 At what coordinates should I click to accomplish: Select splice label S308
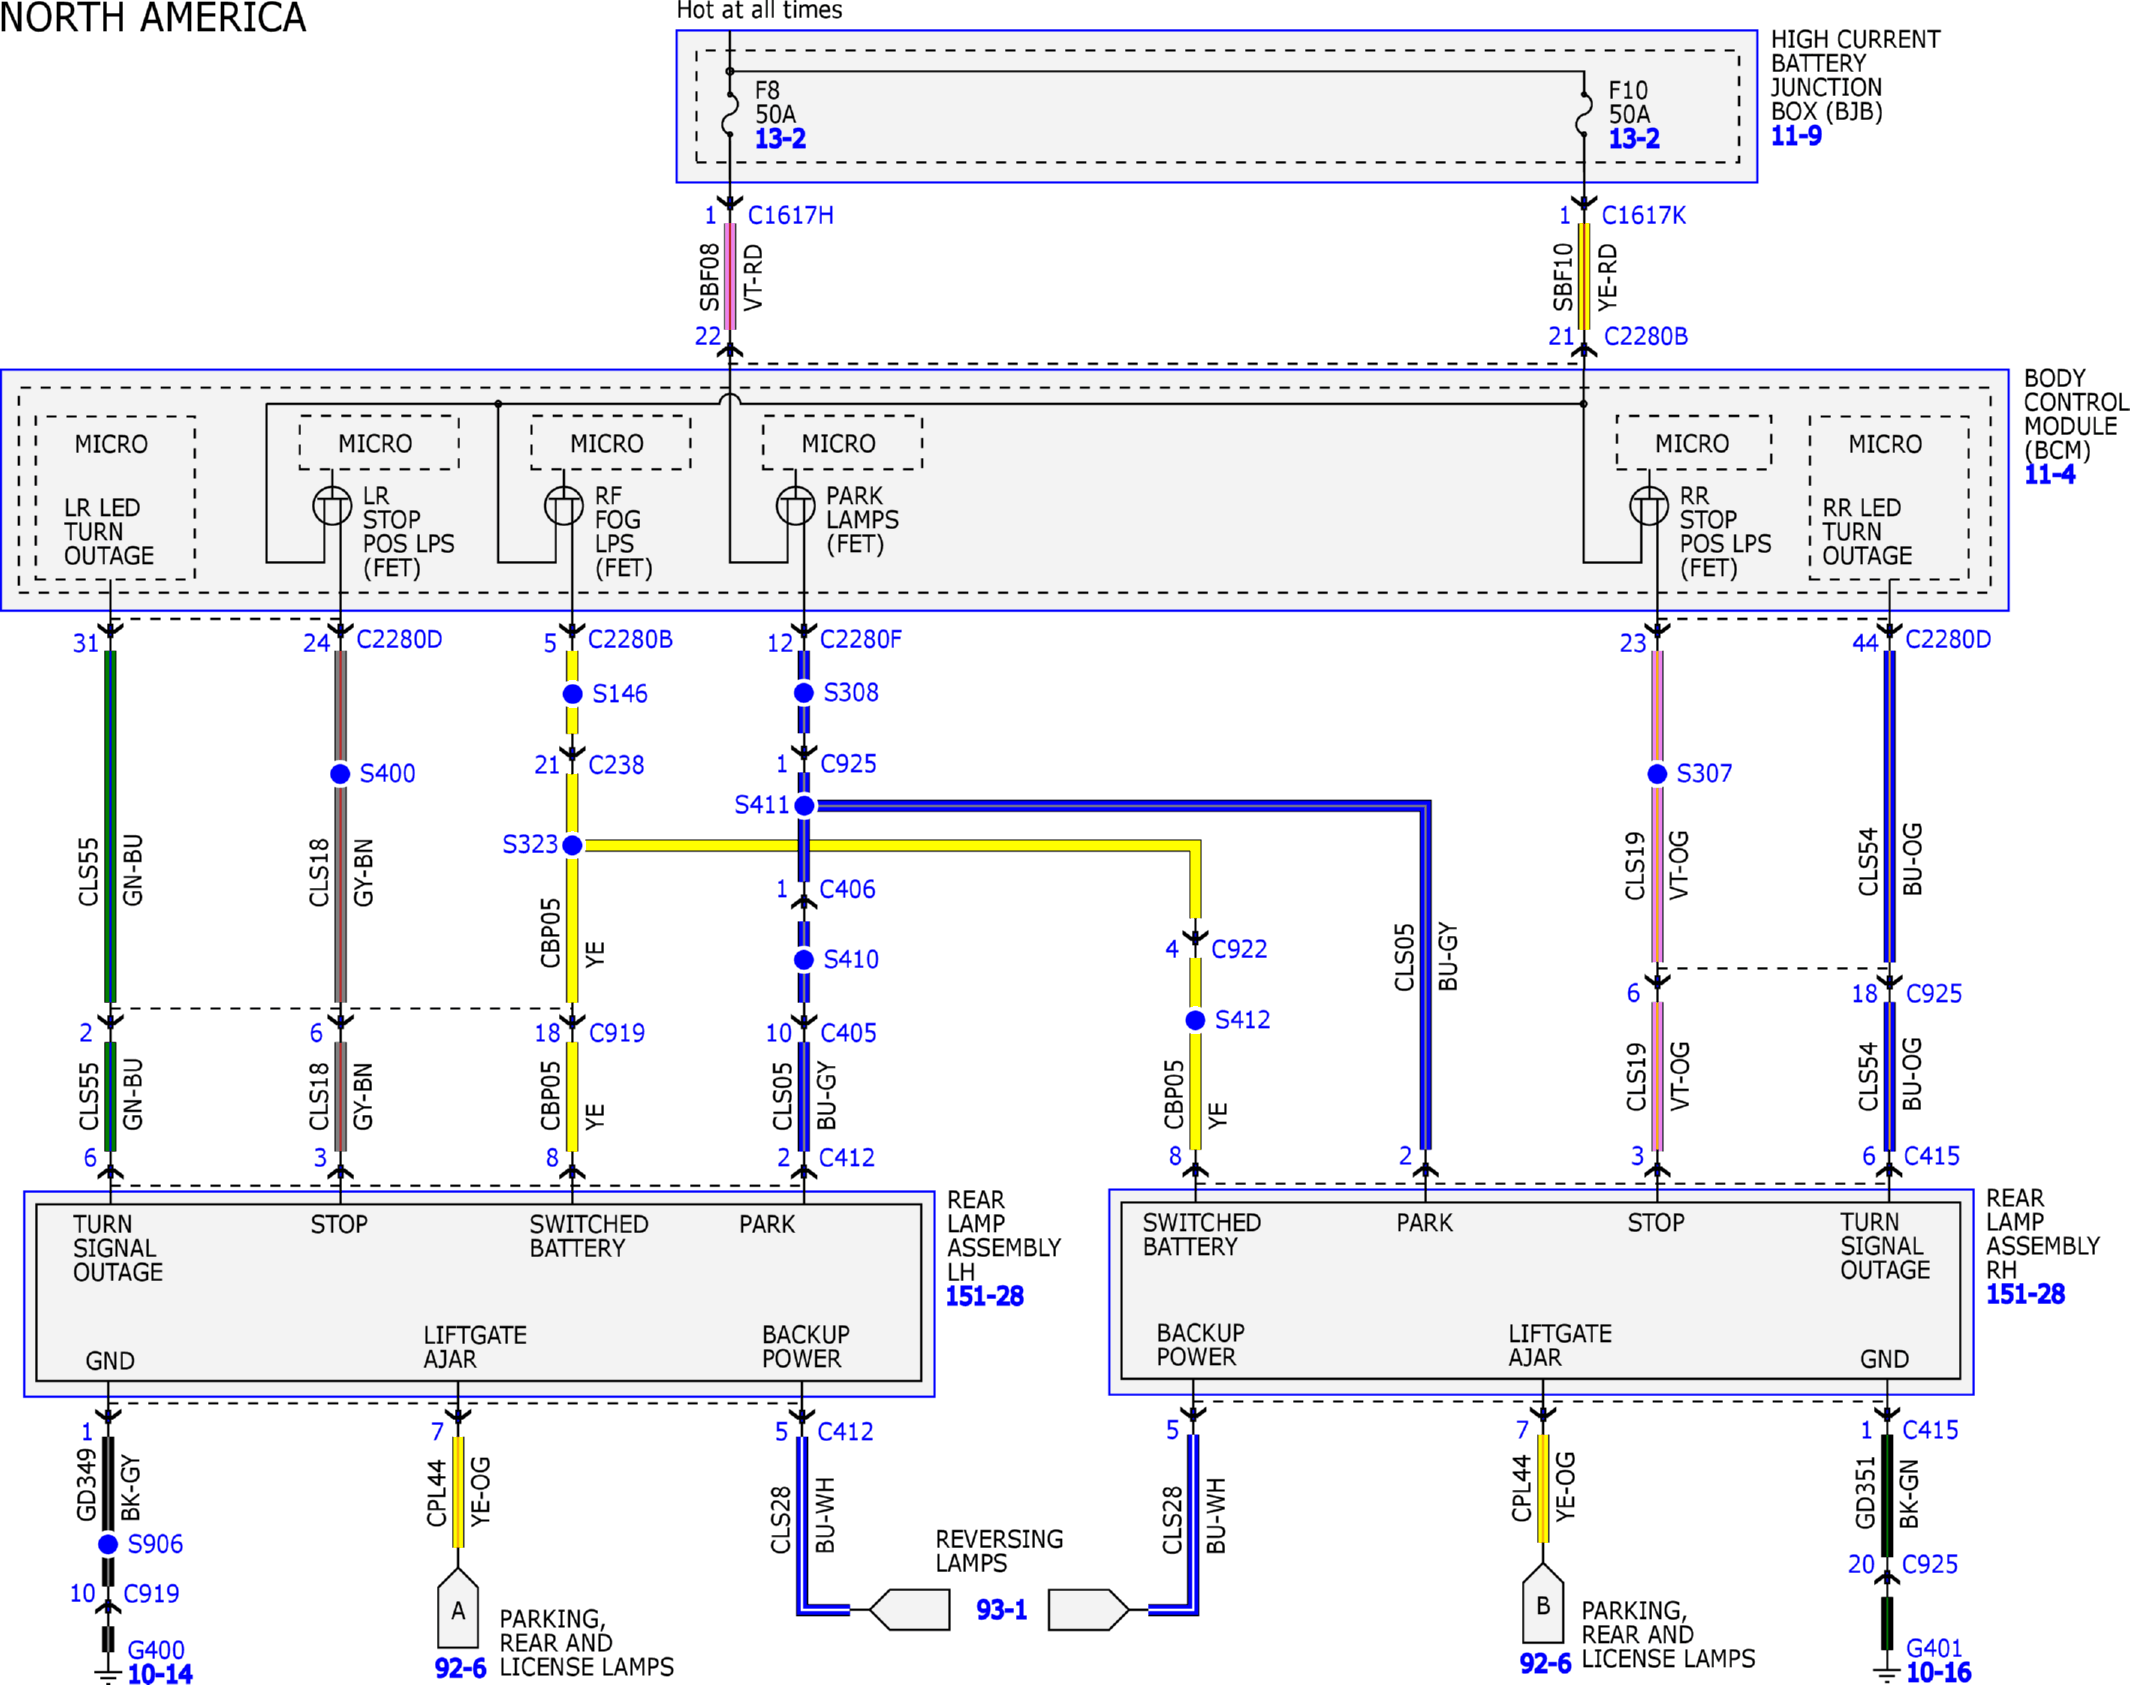click(x=851, y=692)
